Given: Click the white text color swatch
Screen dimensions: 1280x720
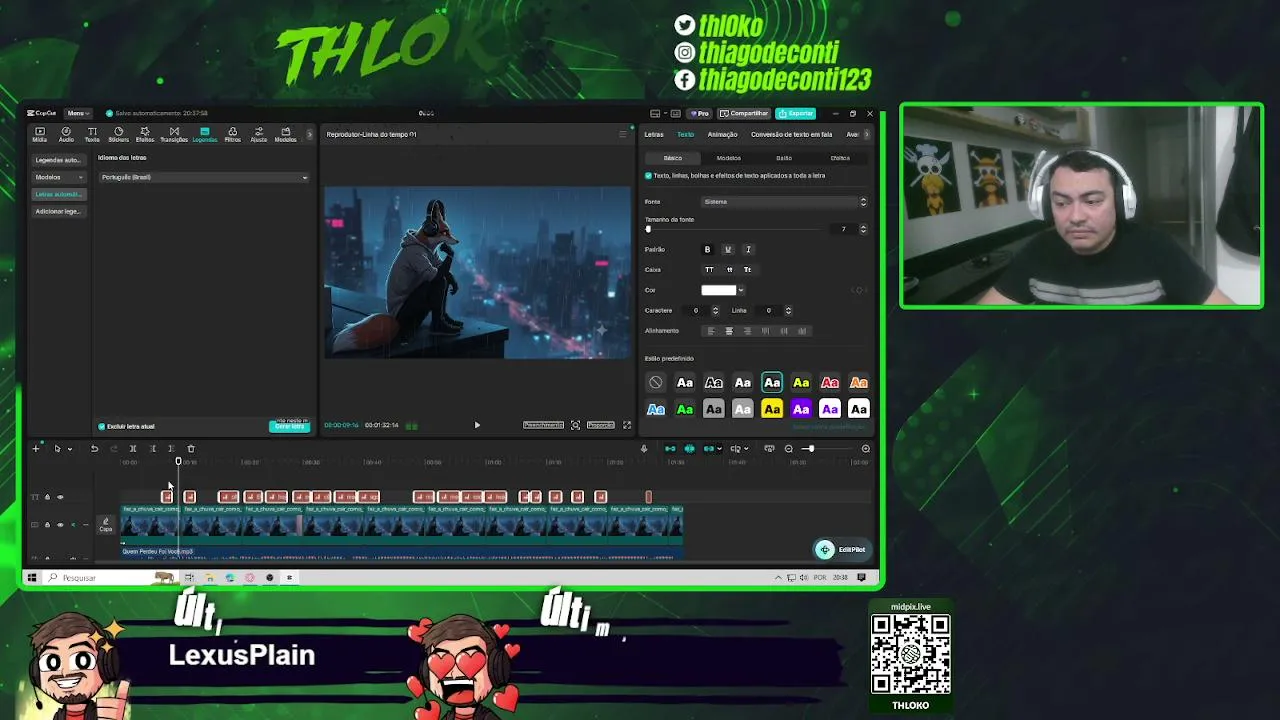Looking at the screenshot, I should click(x=718, y=291).
